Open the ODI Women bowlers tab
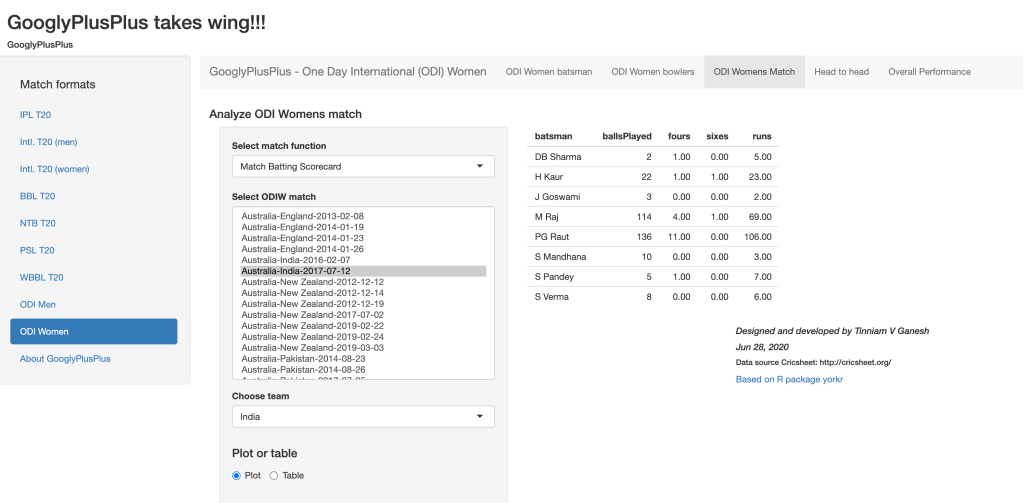This screenshot has height=503, width=1023. [652, 72]
